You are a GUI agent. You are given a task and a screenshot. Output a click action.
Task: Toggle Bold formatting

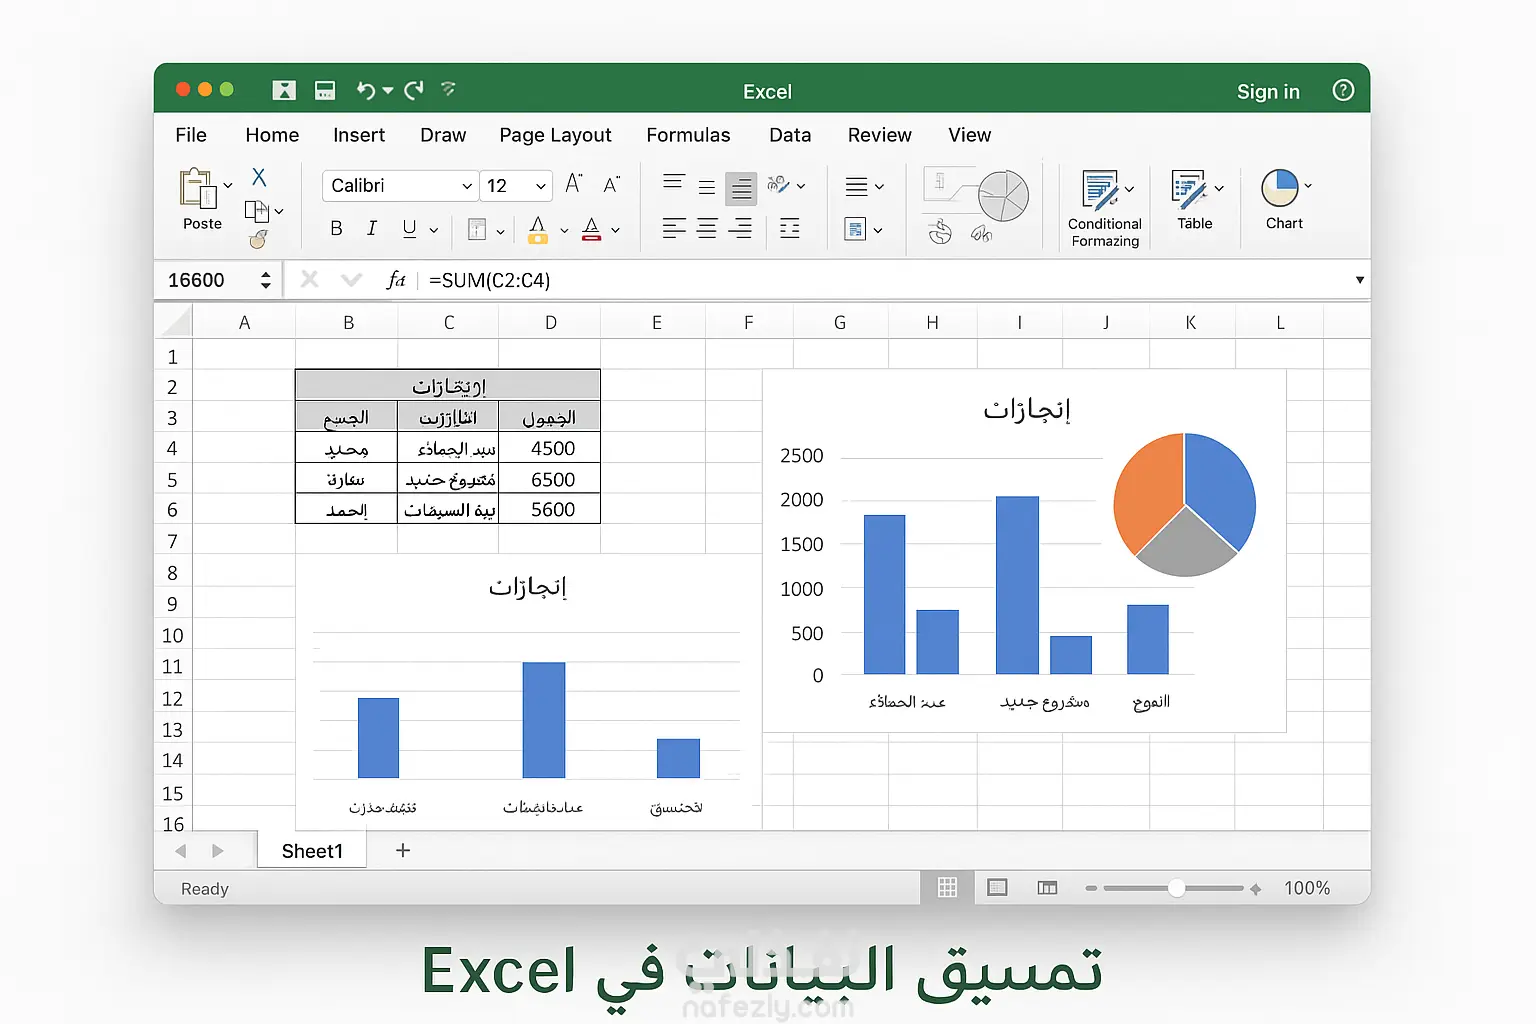tap(336, 229)
